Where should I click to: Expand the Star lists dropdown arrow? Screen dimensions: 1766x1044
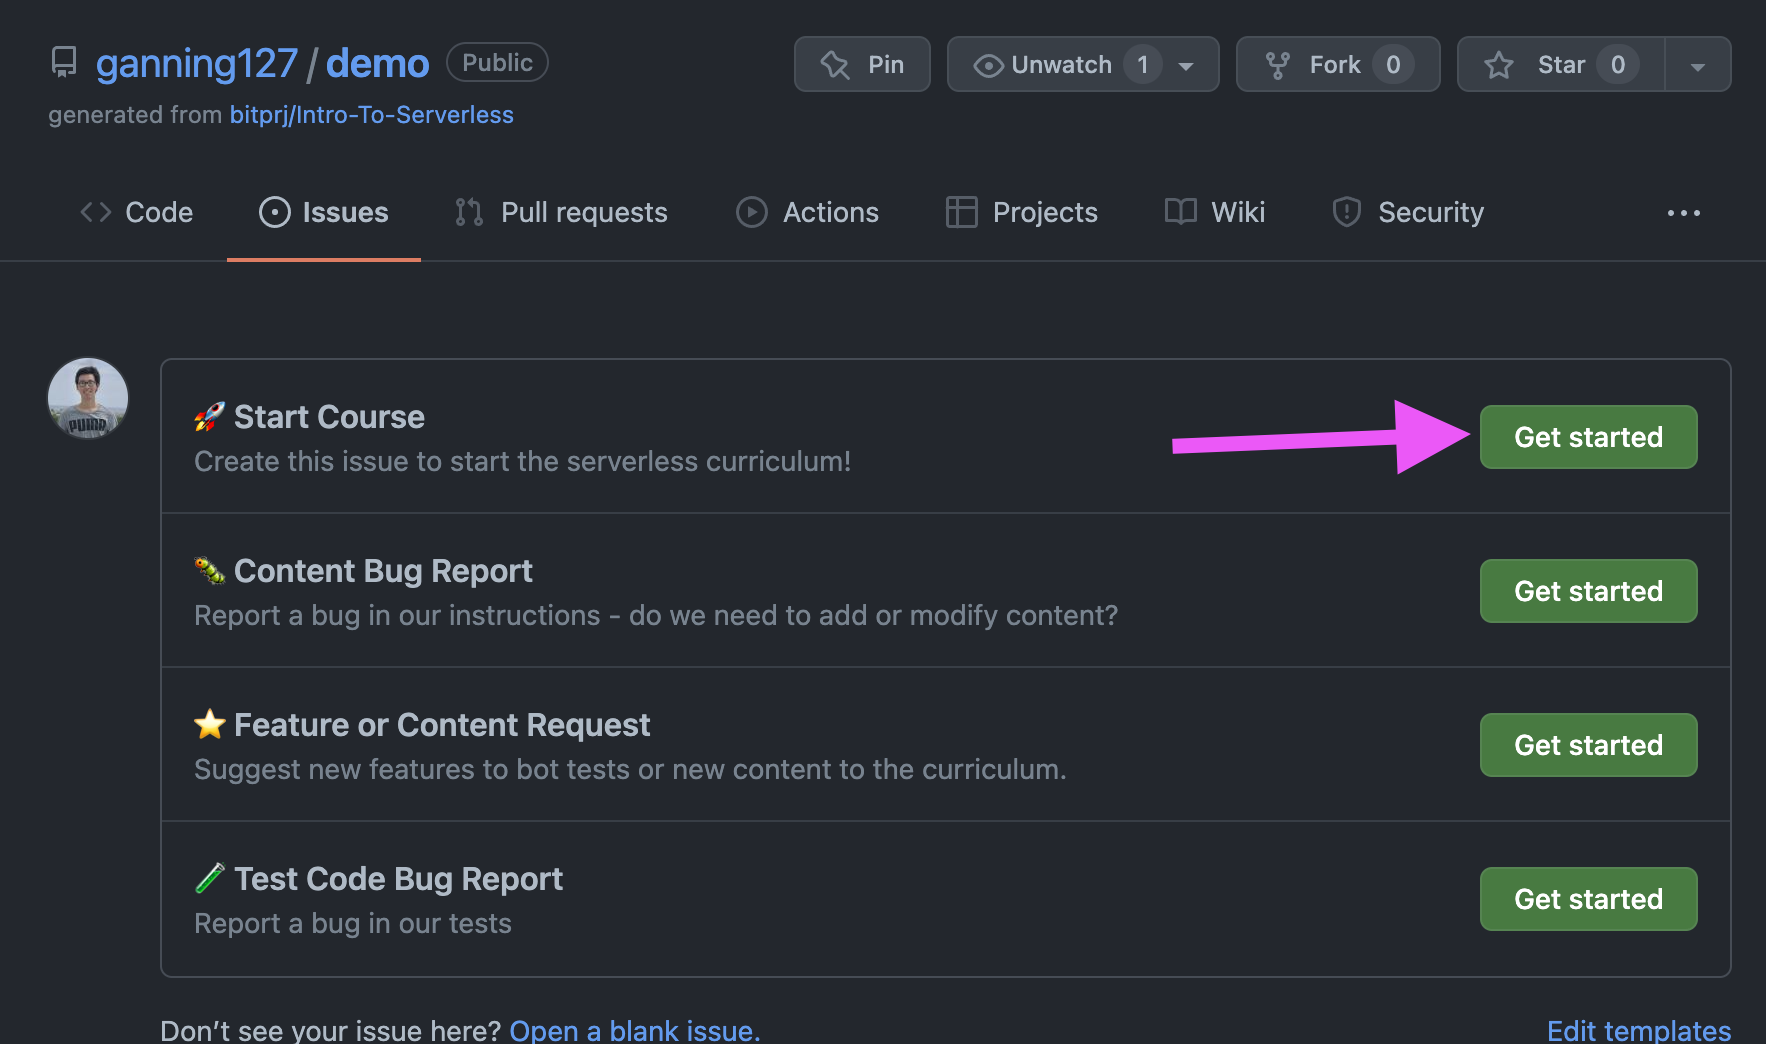point(1697,66)
